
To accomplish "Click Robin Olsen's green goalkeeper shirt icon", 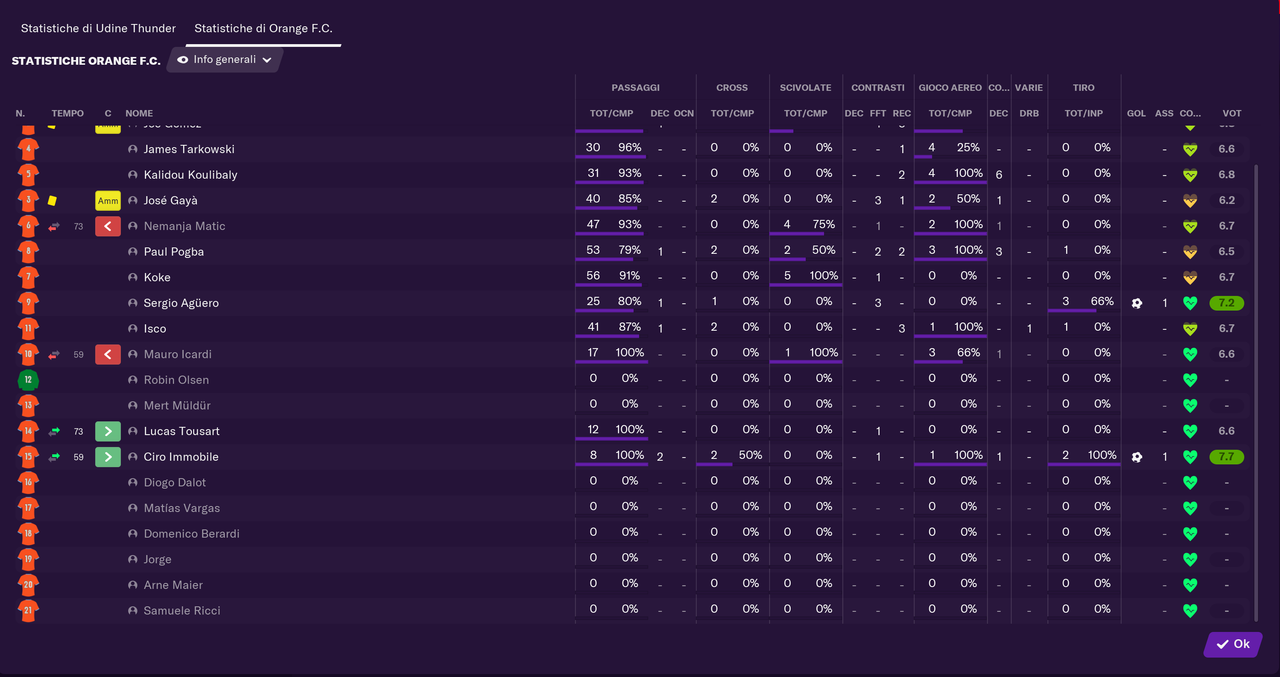I will point(28,380).
